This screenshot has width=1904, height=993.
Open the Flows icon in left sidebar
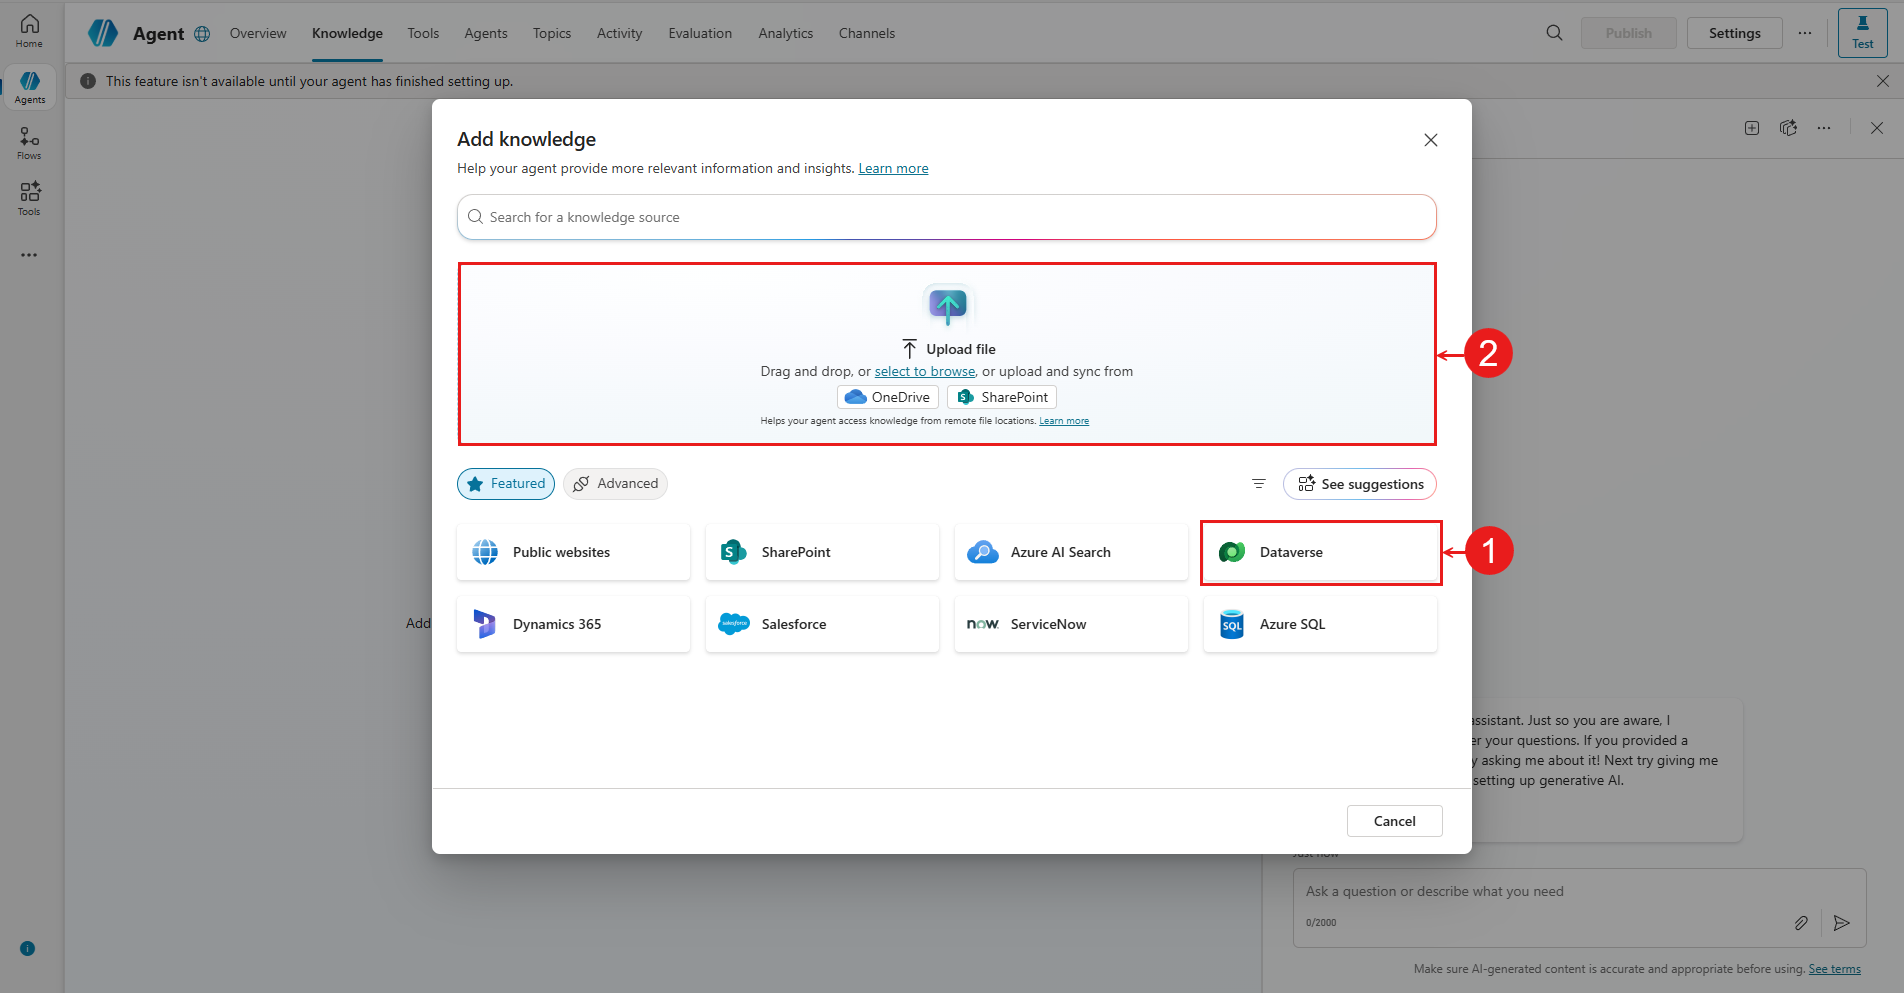coord(29,143)
